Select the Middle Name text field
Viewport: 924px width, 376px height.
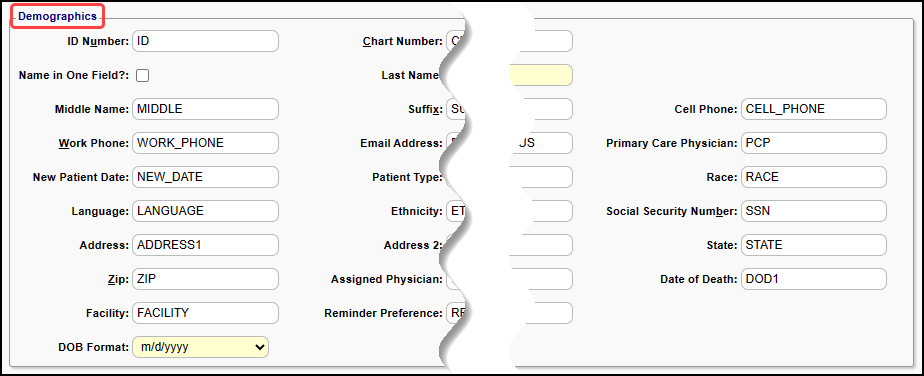[x=206, y=109]
